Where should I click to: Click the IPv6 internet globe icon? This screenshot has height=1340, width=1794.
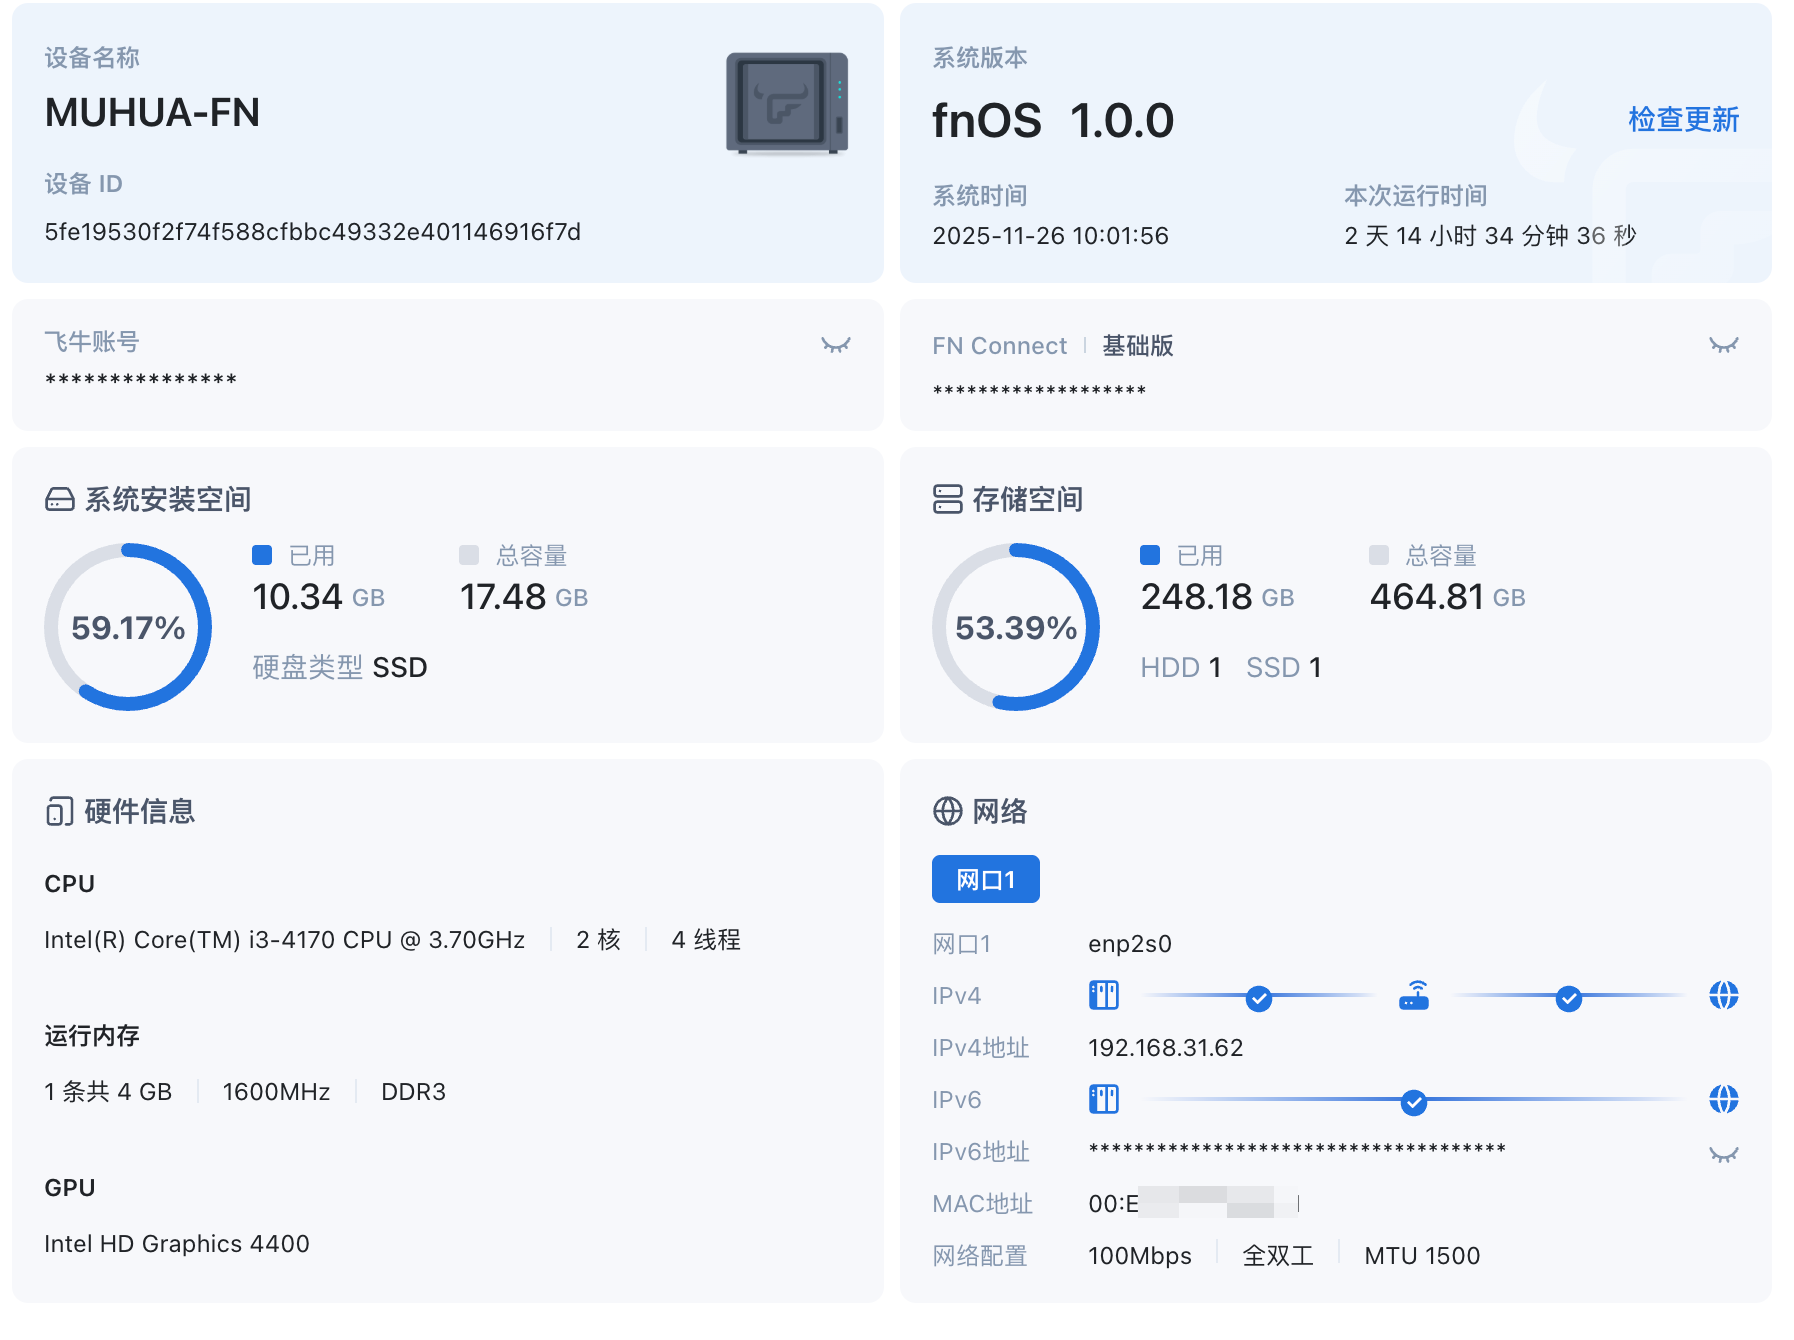pos(1723,1099)
